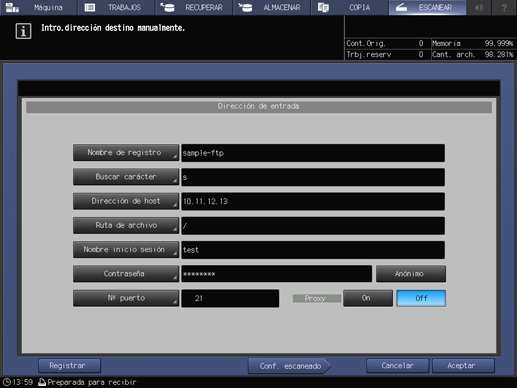Select the COPIA tab
This screenshot has width=517, height=388.
point(349,7)
